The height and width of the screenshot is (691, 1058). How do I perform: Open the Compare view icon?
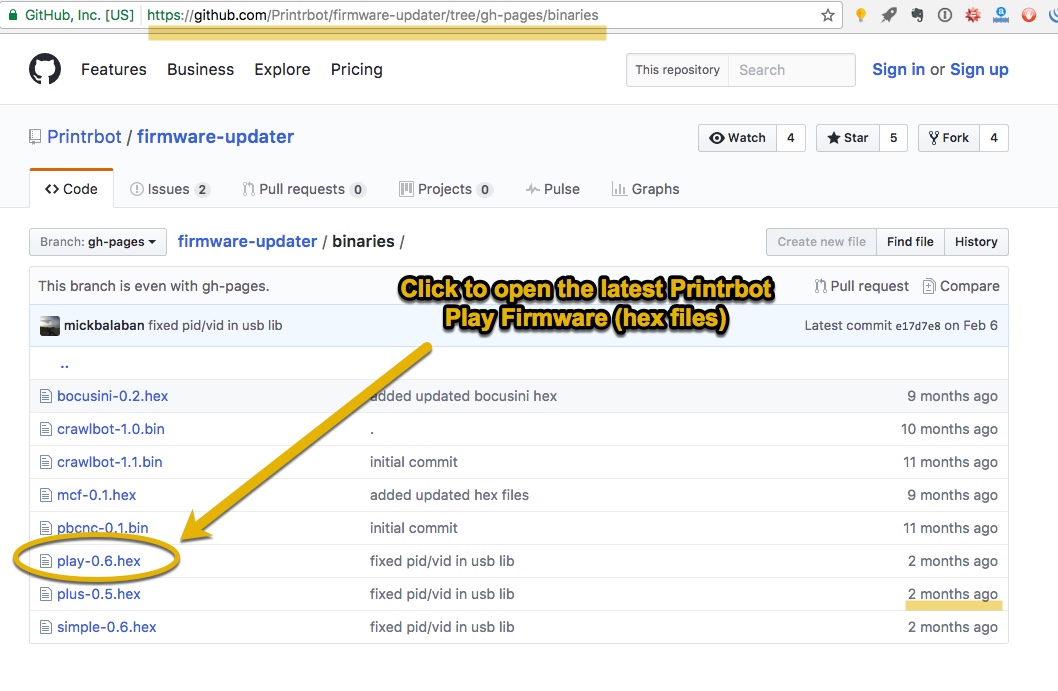[x=930, y=285]
